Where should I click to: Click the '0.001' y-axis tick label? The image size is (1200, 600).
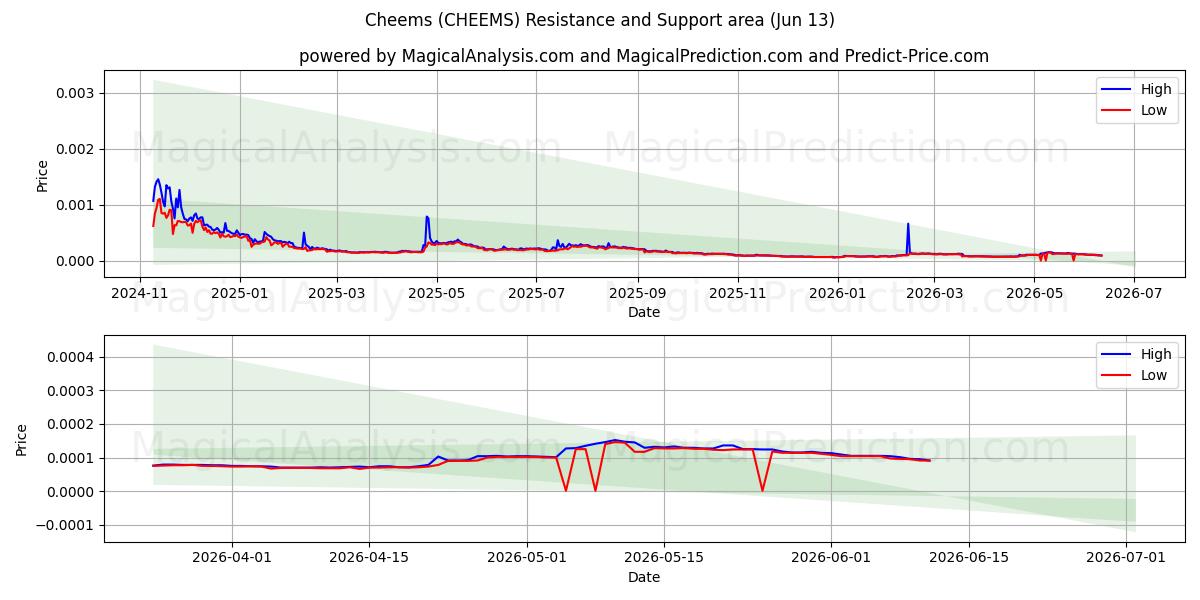[75, 205]
